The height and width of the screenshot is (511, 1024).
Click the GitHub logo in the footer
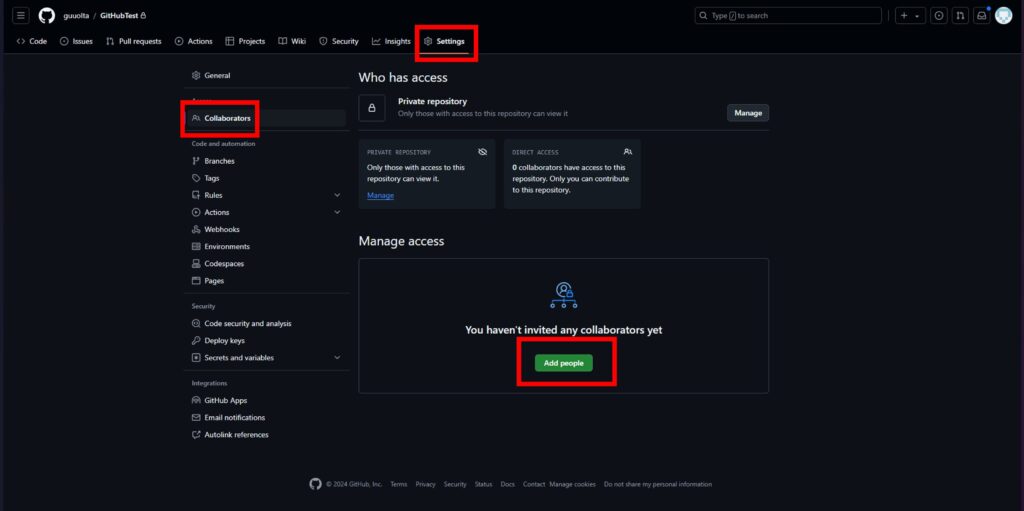pos(315,484)
